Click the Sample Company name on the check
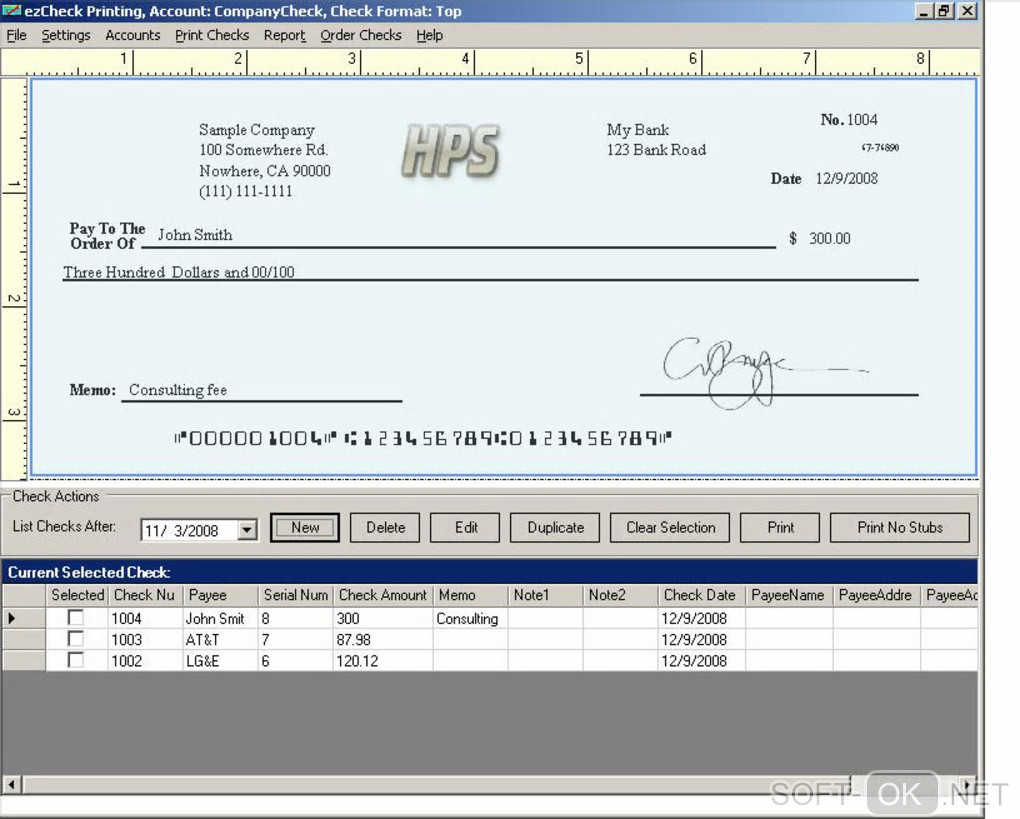Screen dimensions: 1020x819 tap(256, 129)
